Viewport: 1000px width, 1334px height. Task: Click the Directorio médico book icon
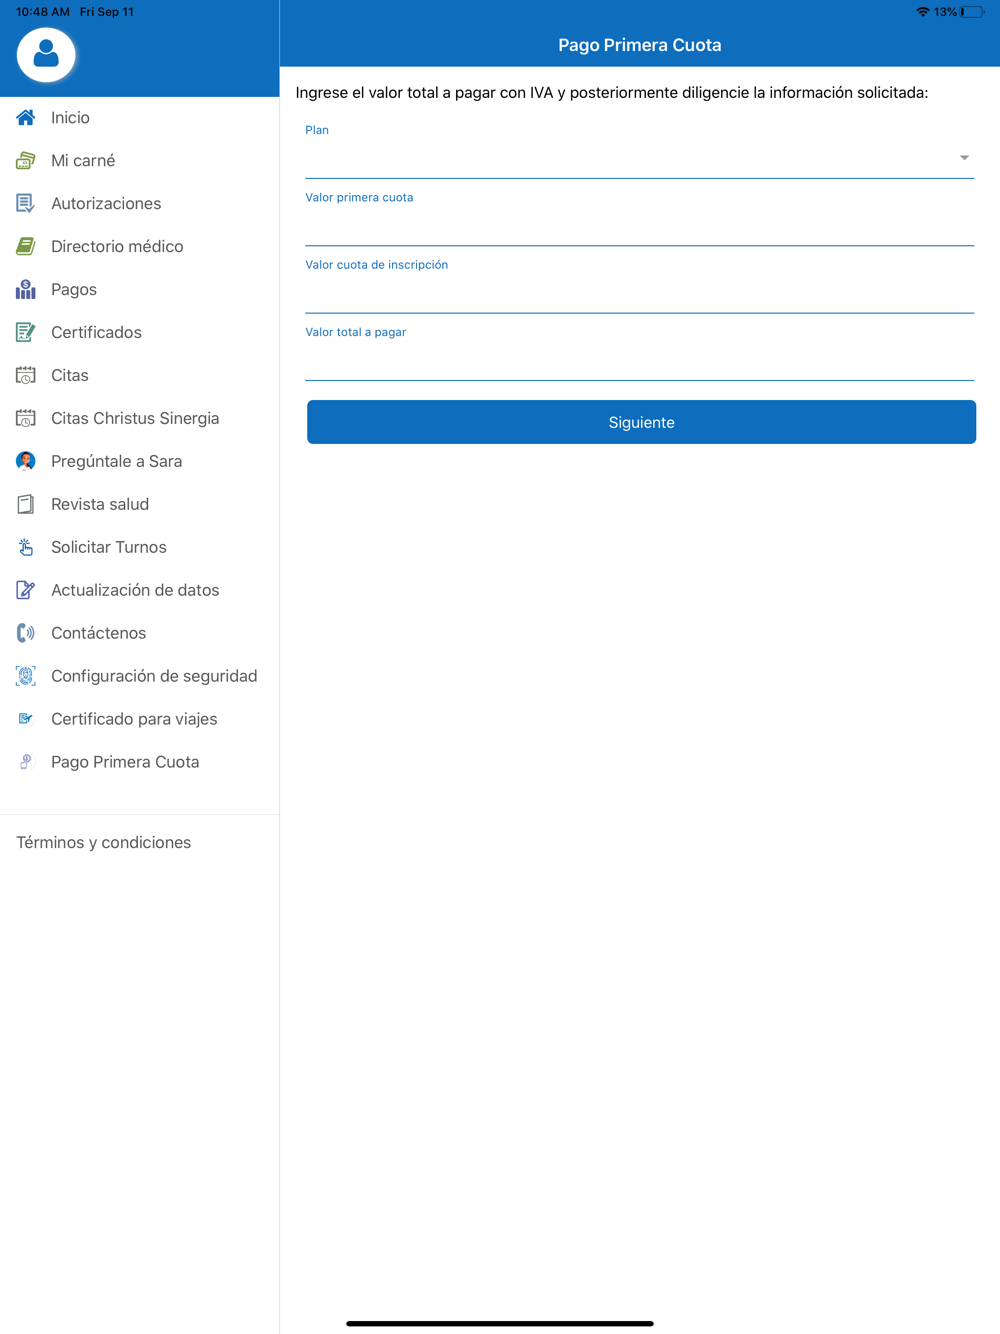tap(26, 246)
